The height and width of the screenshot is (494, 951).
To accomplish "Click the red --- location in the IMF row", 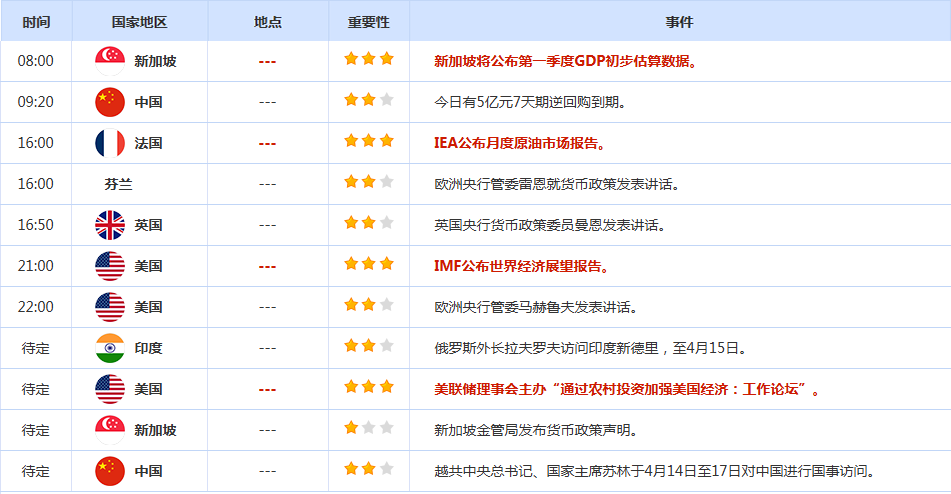I will [x=267, y=266].
